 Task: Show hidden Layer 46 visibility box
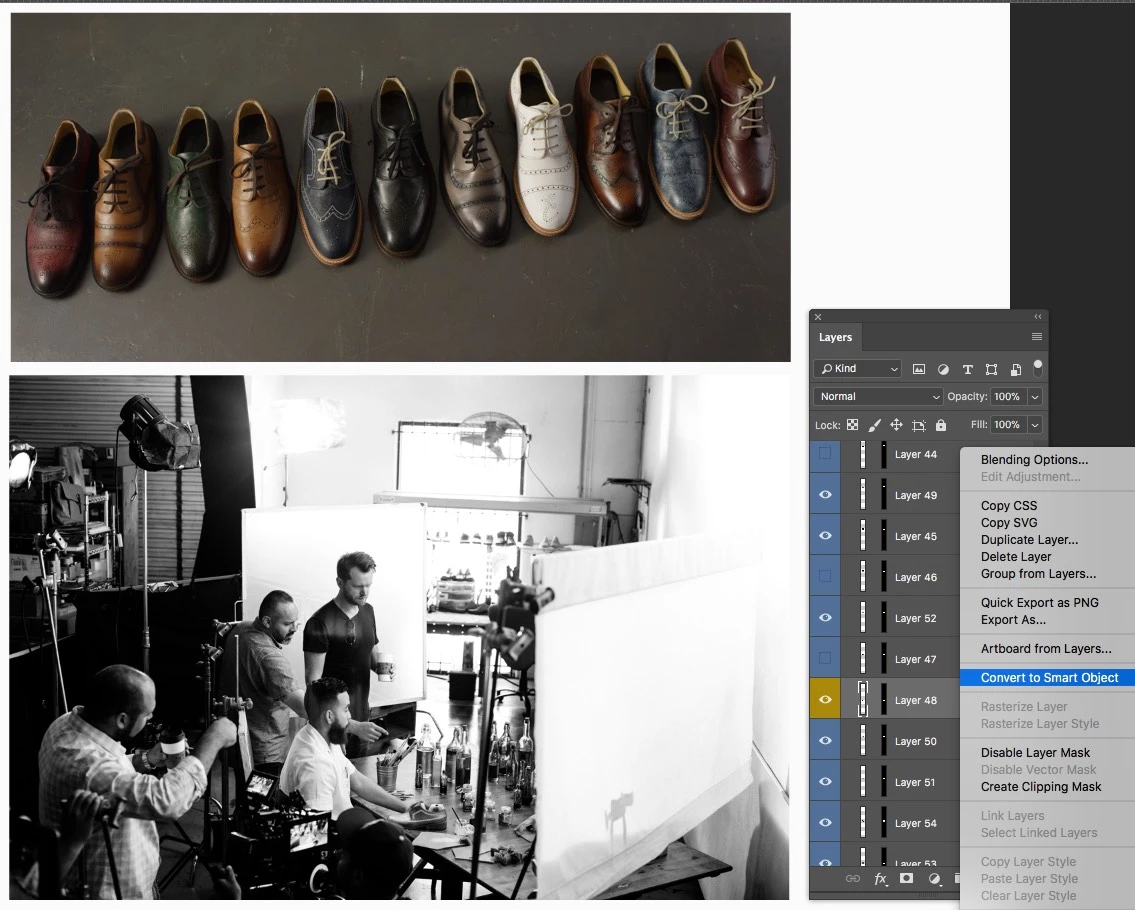824,576
